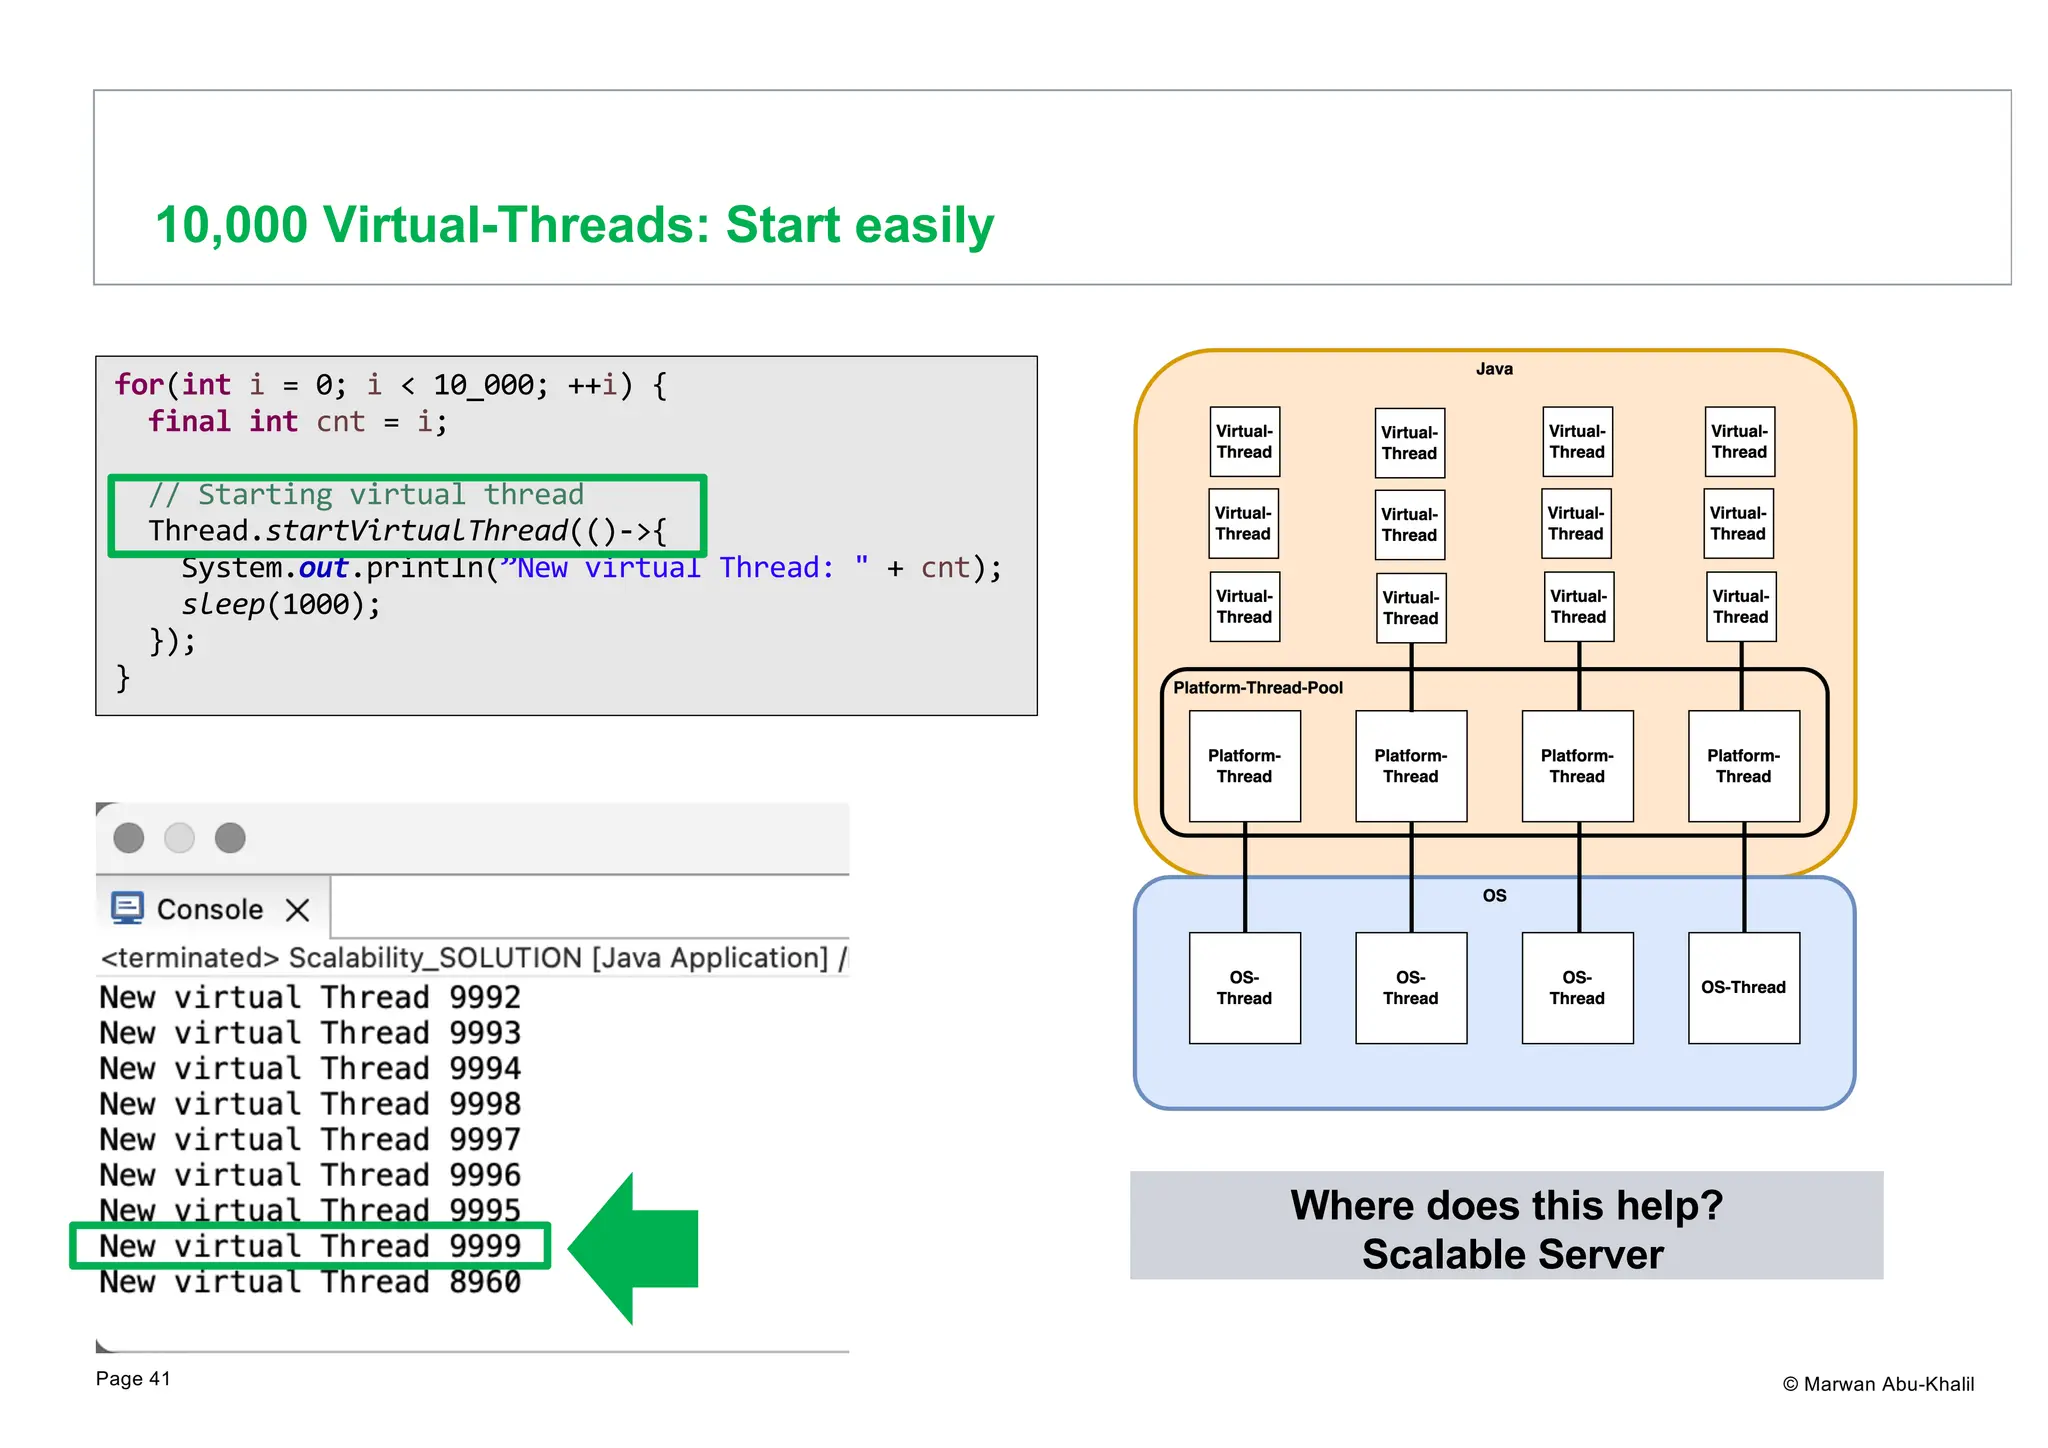Click the startVirtualThread code line
Viewport: 2048px width, 1448px height.
408,531
